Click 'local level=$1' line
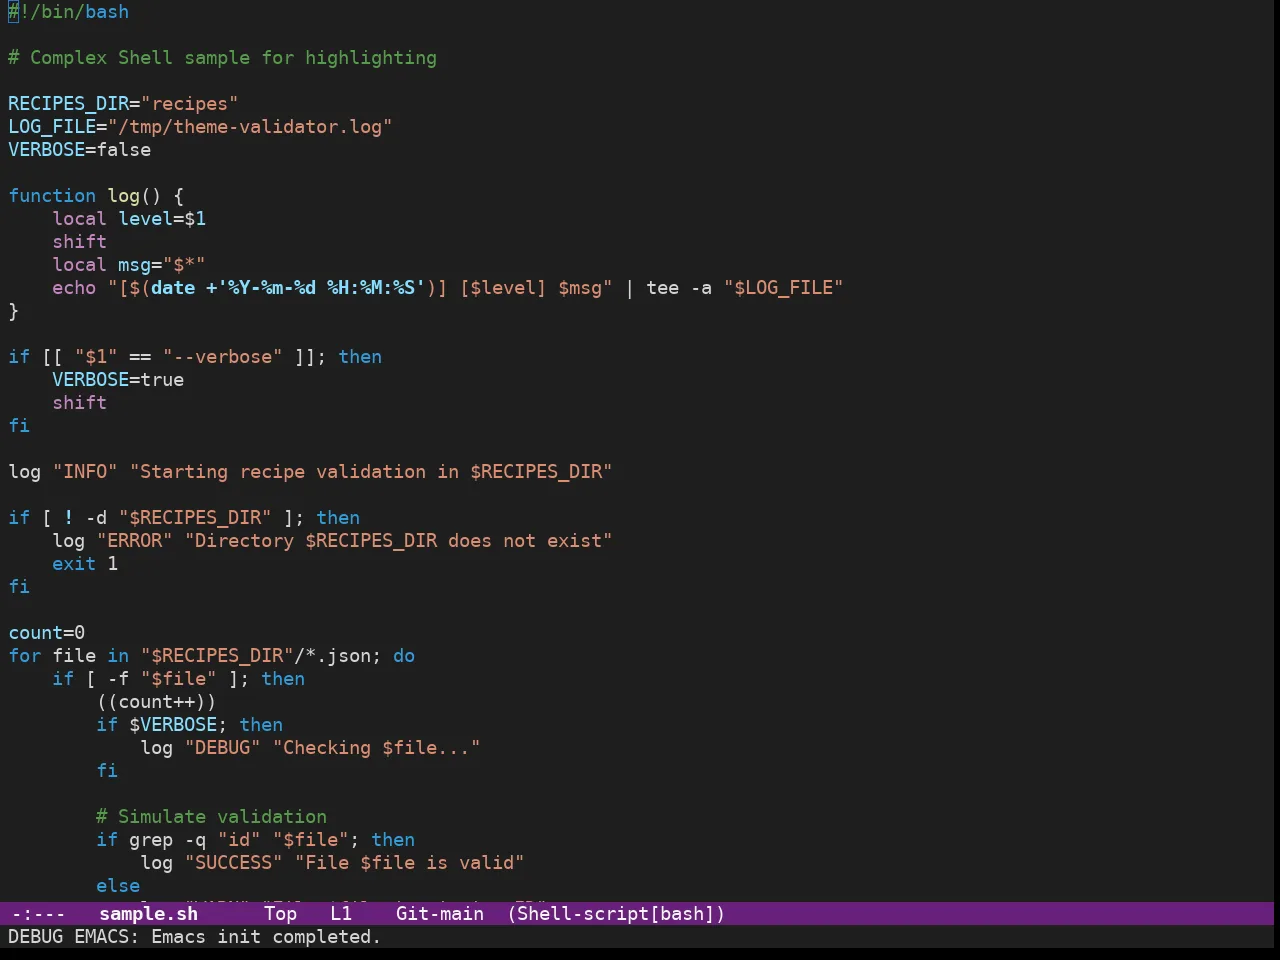This screenshot has width=1280, height=960. click(x=129, y=219)
